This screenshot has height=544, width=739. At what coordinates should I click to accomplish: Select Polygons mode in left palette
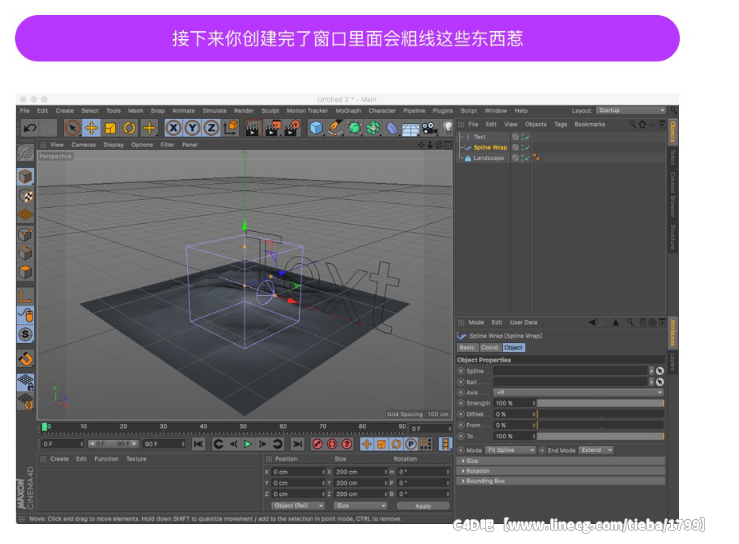click(x=25, y=272)
